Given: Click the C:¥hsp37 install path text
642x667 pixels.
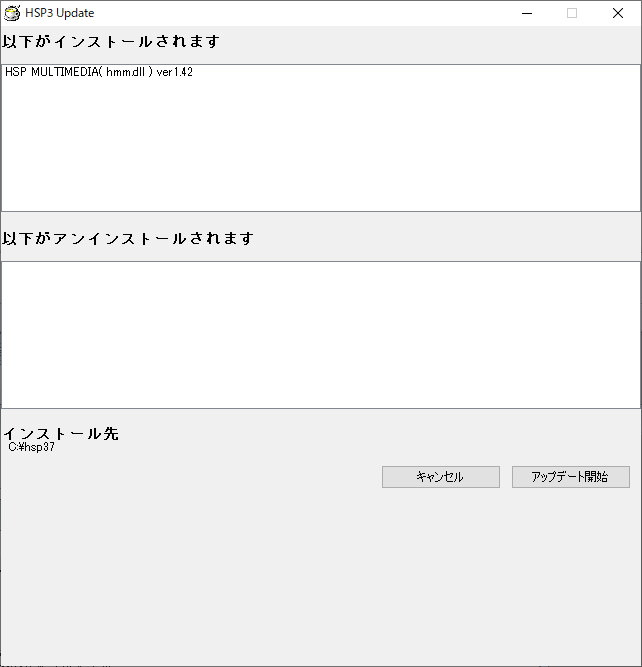Looking at the screenshot, I should (31, 447).
